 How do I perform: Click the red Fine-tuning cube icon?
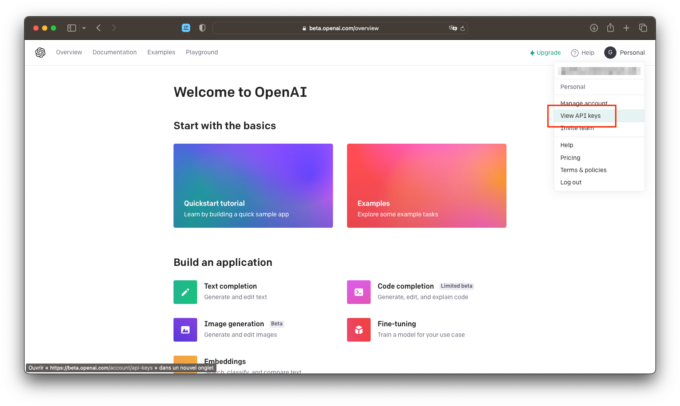359,330
